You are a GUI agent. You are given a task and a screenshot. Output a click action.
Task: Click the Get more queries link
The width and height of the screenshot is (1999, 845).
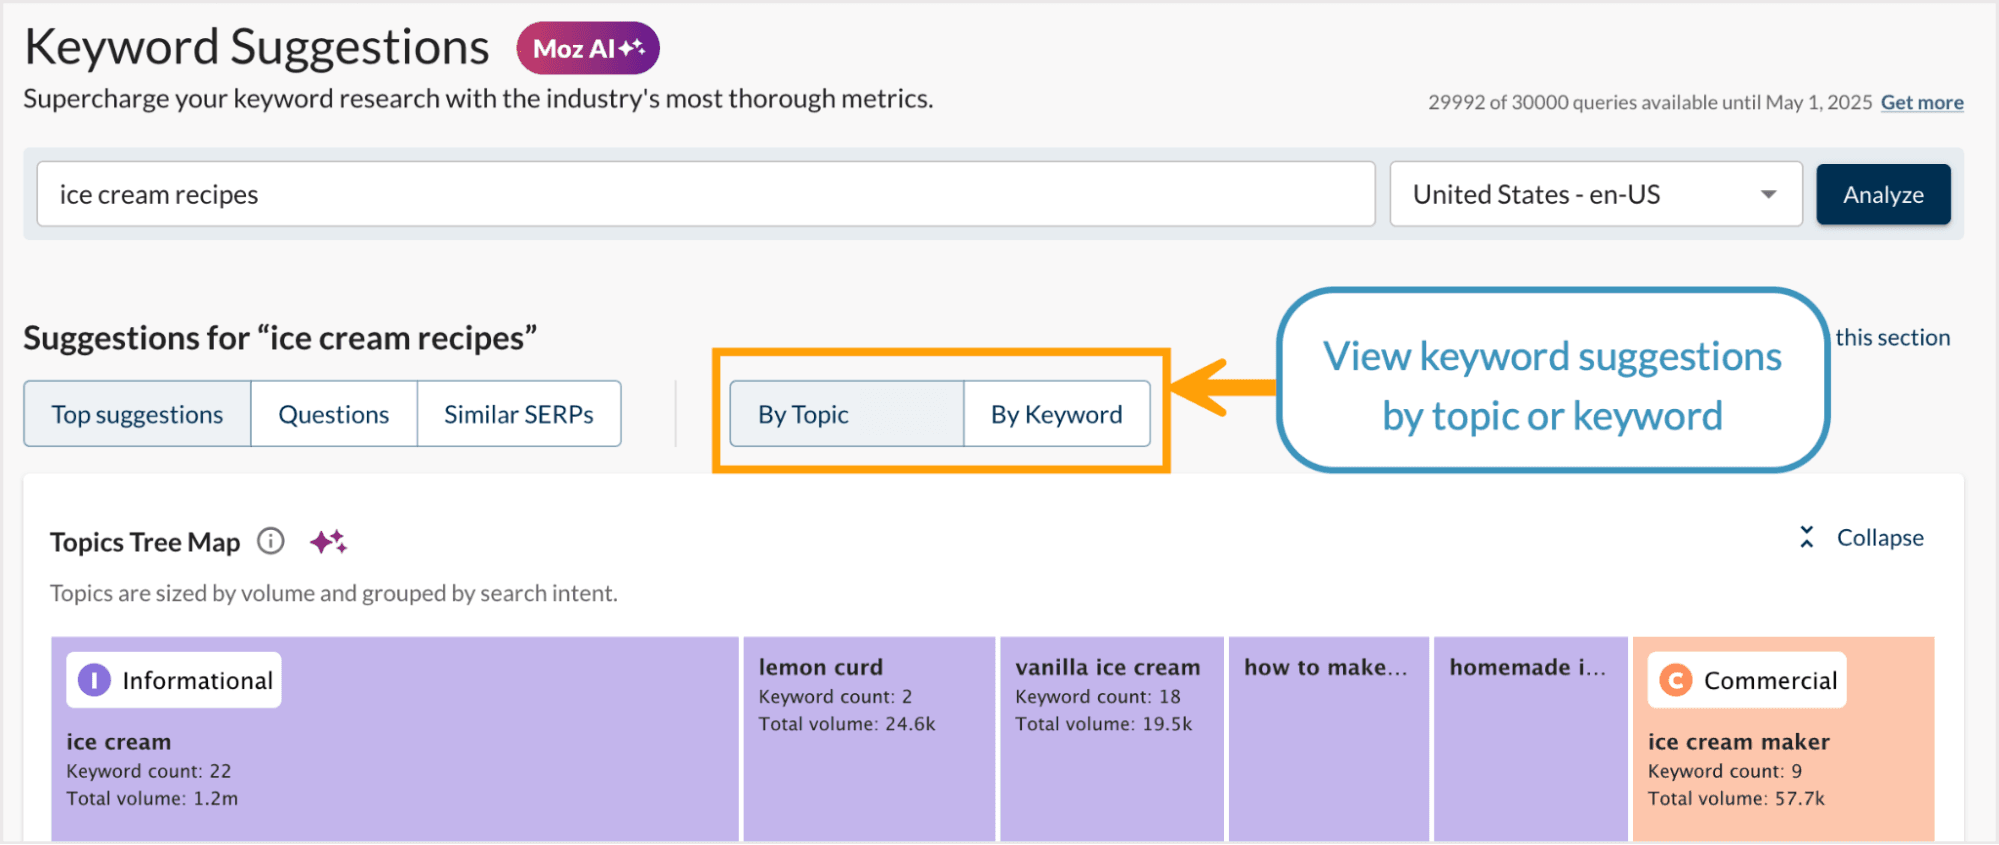[x=1921, y=102]
